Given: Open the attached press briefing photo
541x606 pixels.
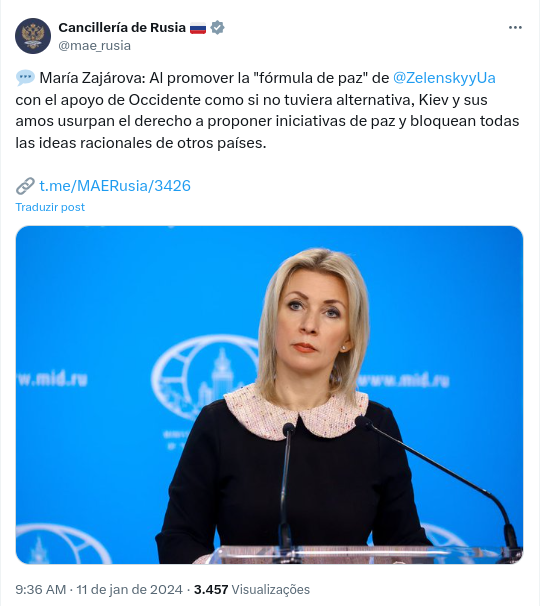Looking at the screenshot, I should point(269,395).
